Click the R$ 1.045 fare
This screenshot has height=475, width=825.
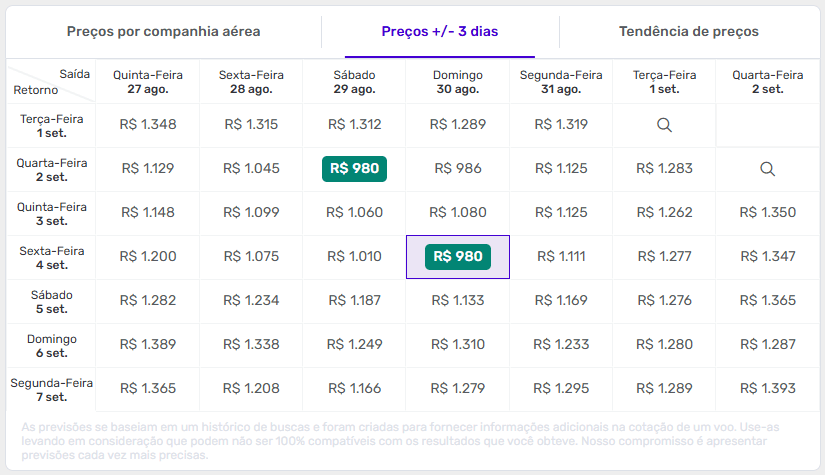tap(251, 168)
